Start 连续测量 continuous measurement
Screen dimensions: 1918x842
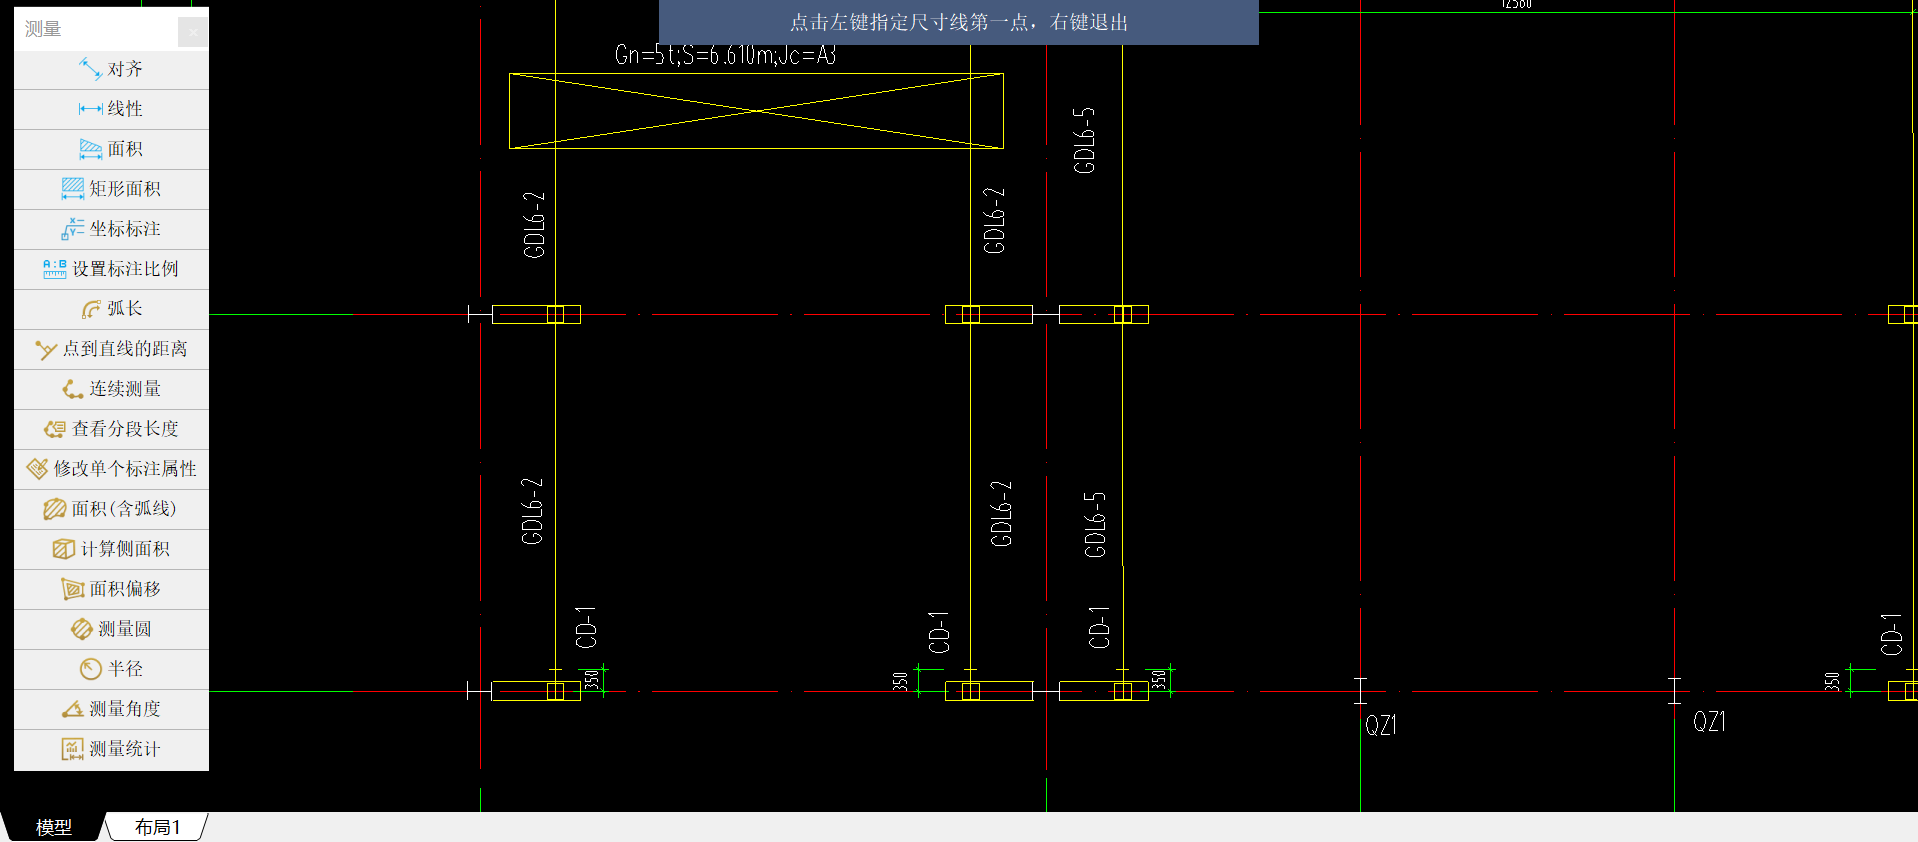111,389
